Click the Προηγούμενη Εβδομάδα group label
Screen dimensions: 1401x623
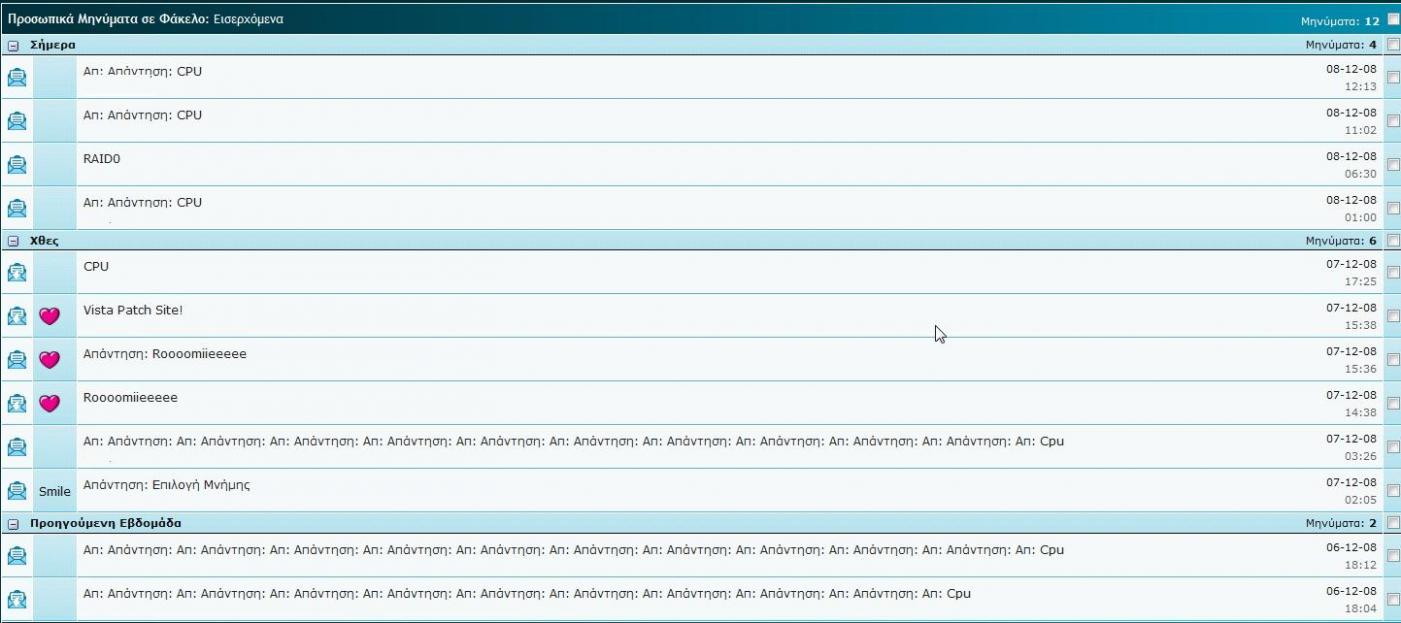pyautogui.click(x=106, y=523)
